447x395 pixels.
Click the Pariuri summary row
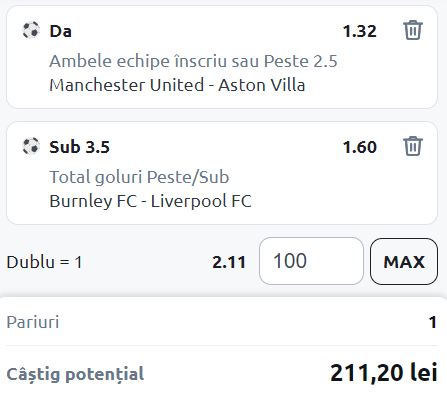(222, 322)
